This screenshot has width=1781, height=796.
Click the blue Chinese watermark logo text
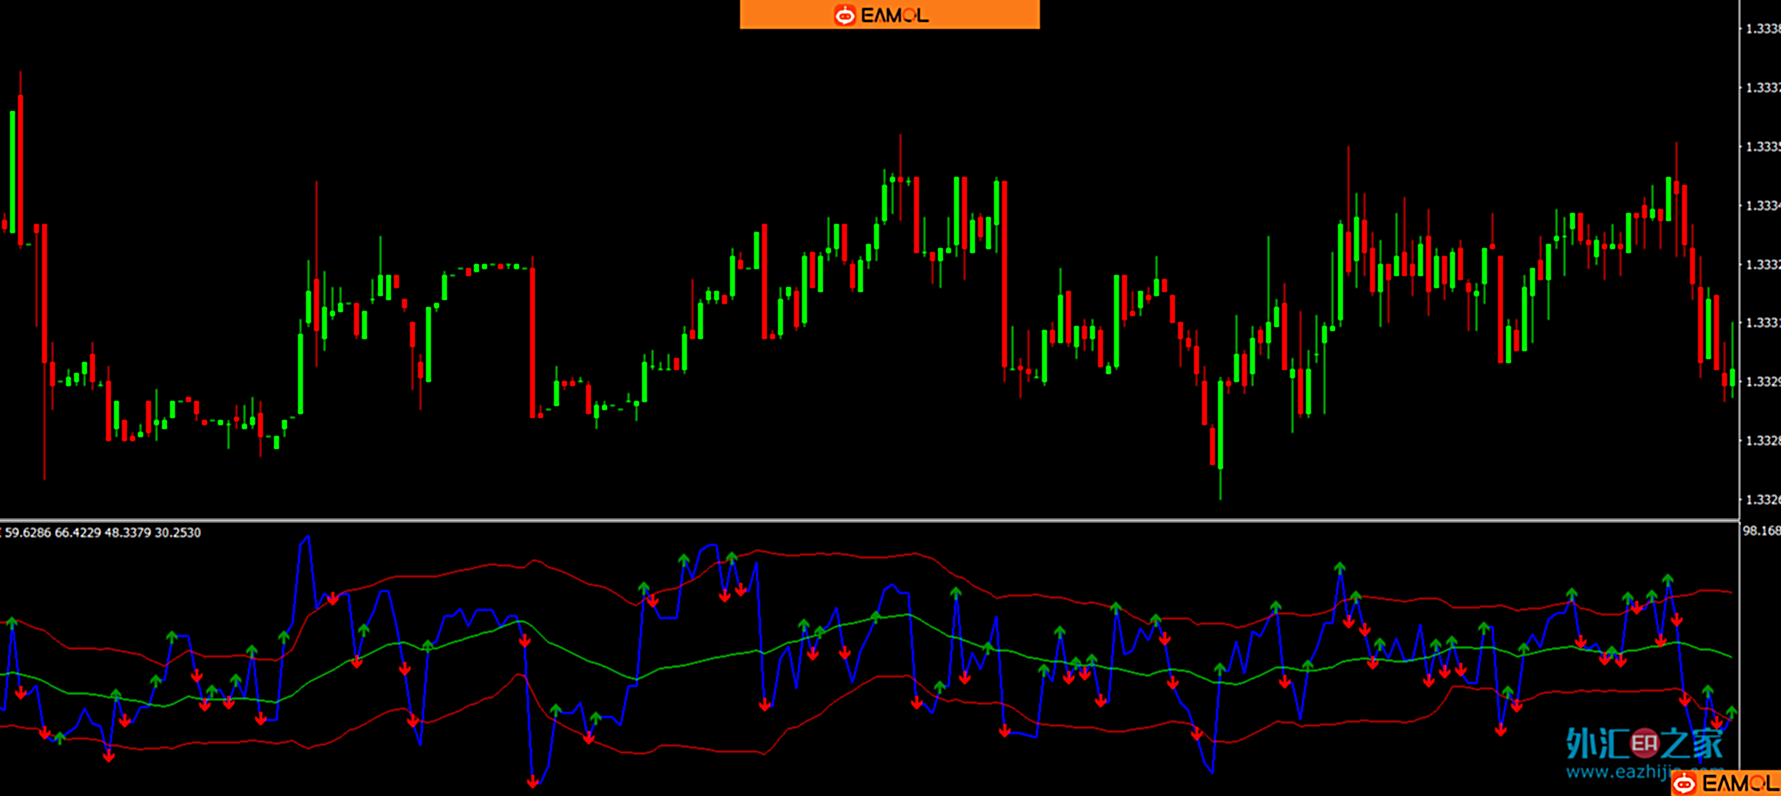point(1644,743)
